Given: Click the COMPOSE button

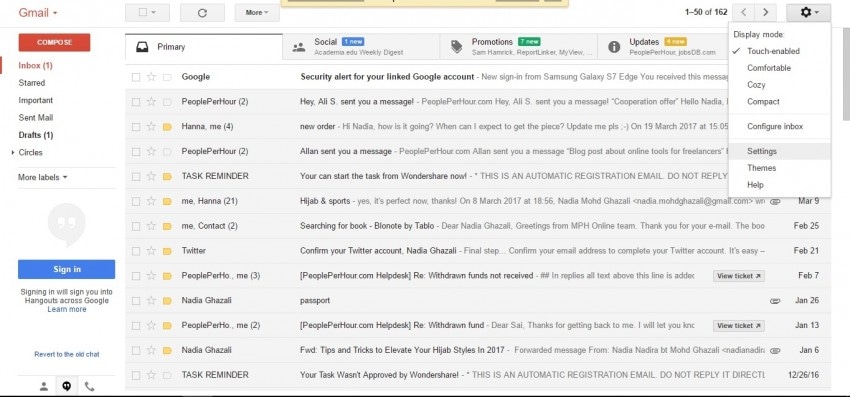Looking at the screenshot, I should 54,42.
